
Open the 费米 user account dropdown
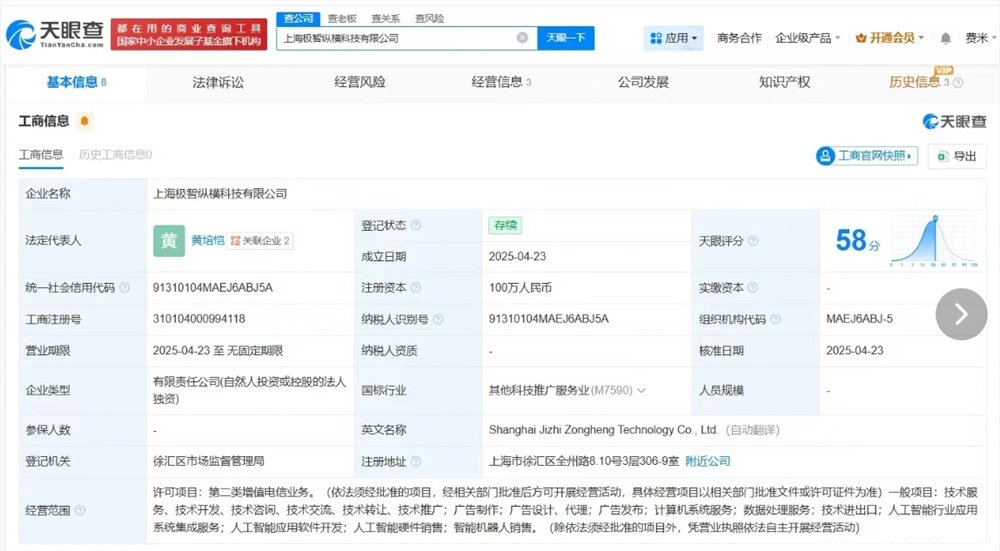coord(980,38)
